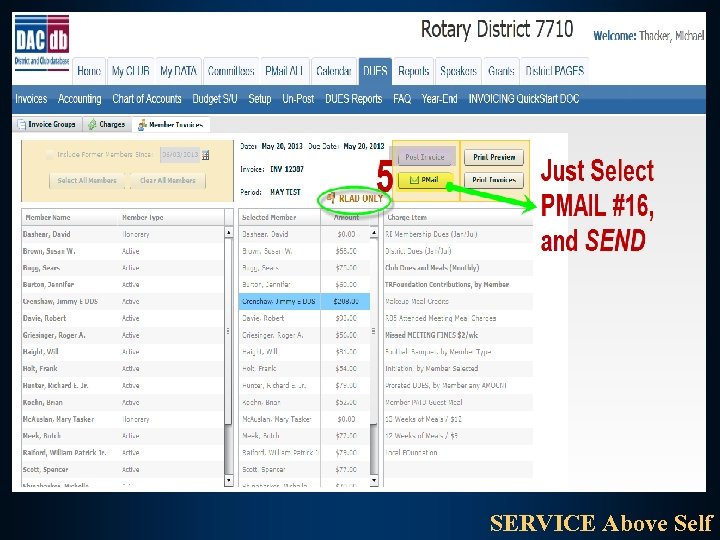Viewport: 720px width, 540px height.
Task: Open the Invoices submenu item
Action: click(x=31, y=99)
